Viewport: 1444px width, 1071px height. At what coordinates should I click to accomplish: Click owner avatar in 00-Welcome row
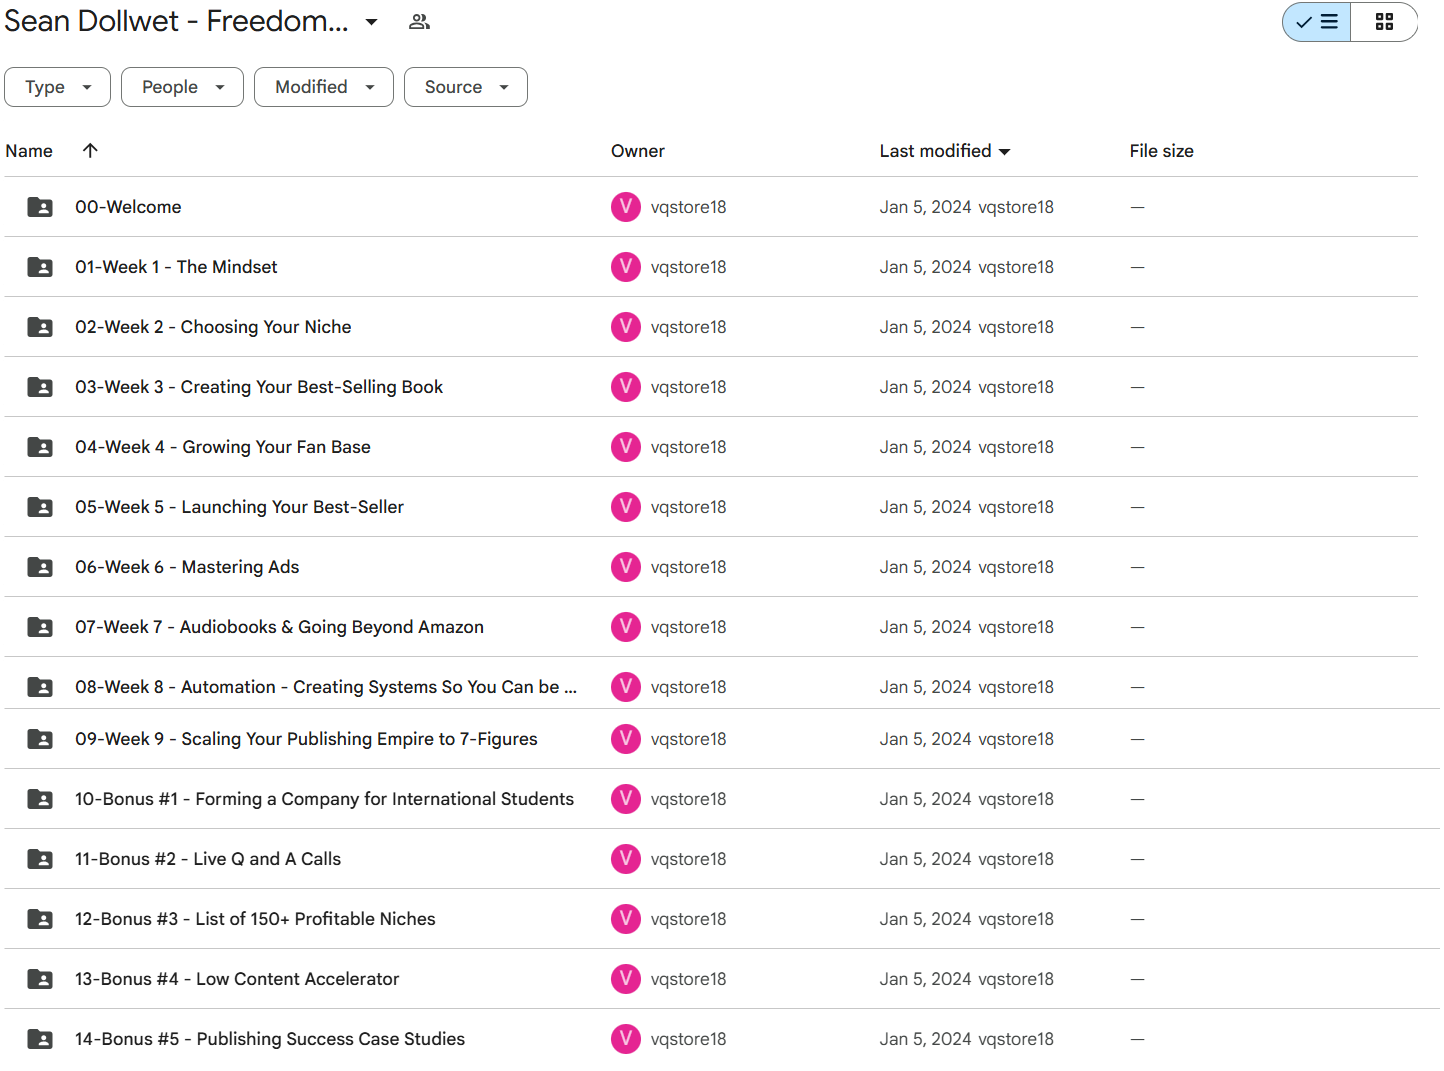point(626,207)
